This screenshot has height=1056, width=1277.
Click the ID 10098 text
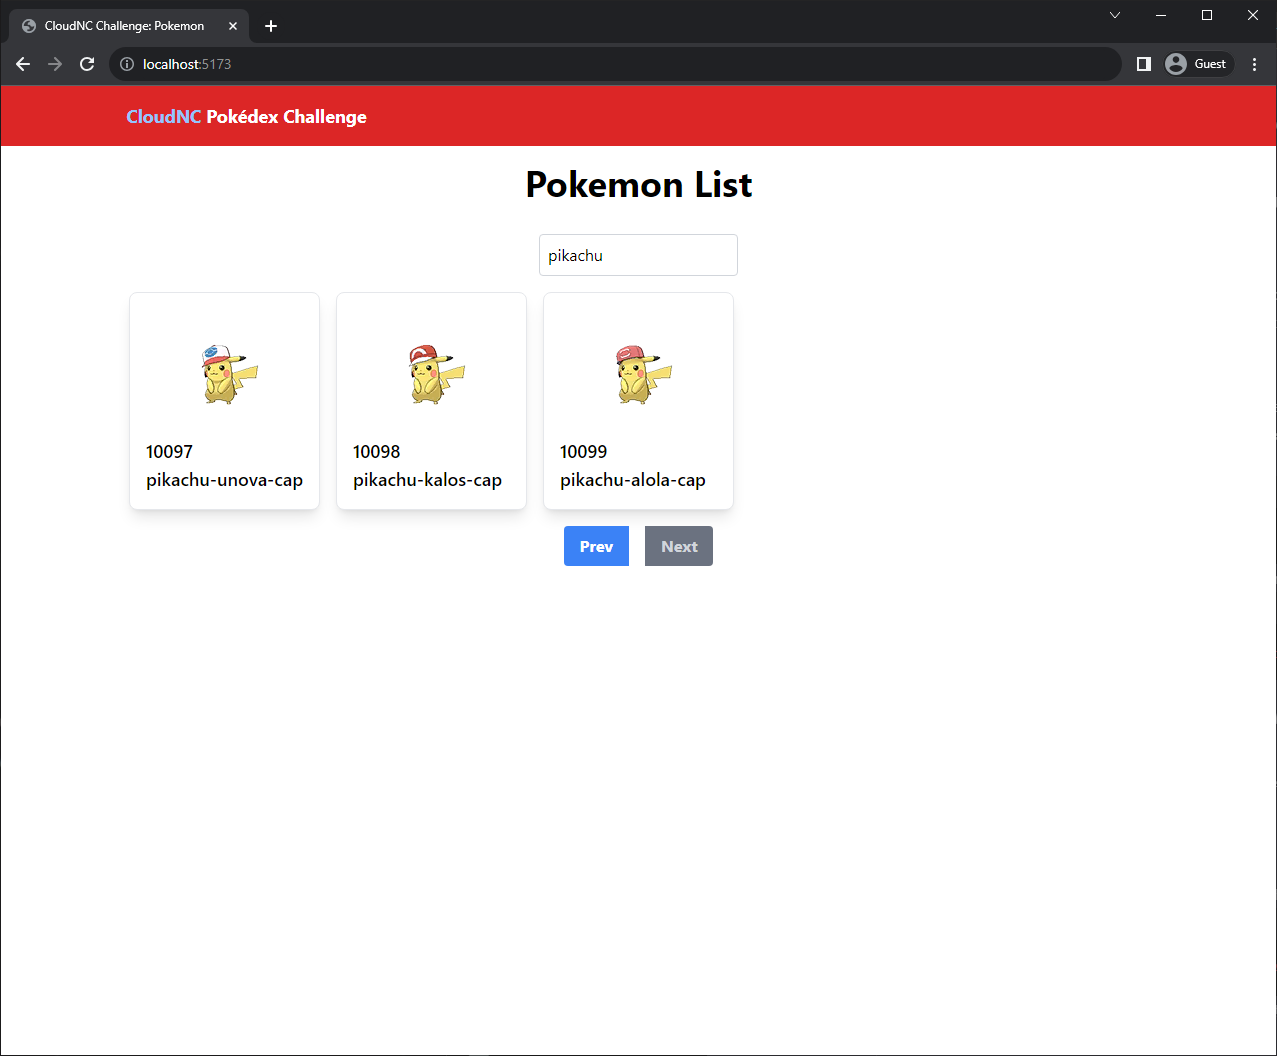376,452
